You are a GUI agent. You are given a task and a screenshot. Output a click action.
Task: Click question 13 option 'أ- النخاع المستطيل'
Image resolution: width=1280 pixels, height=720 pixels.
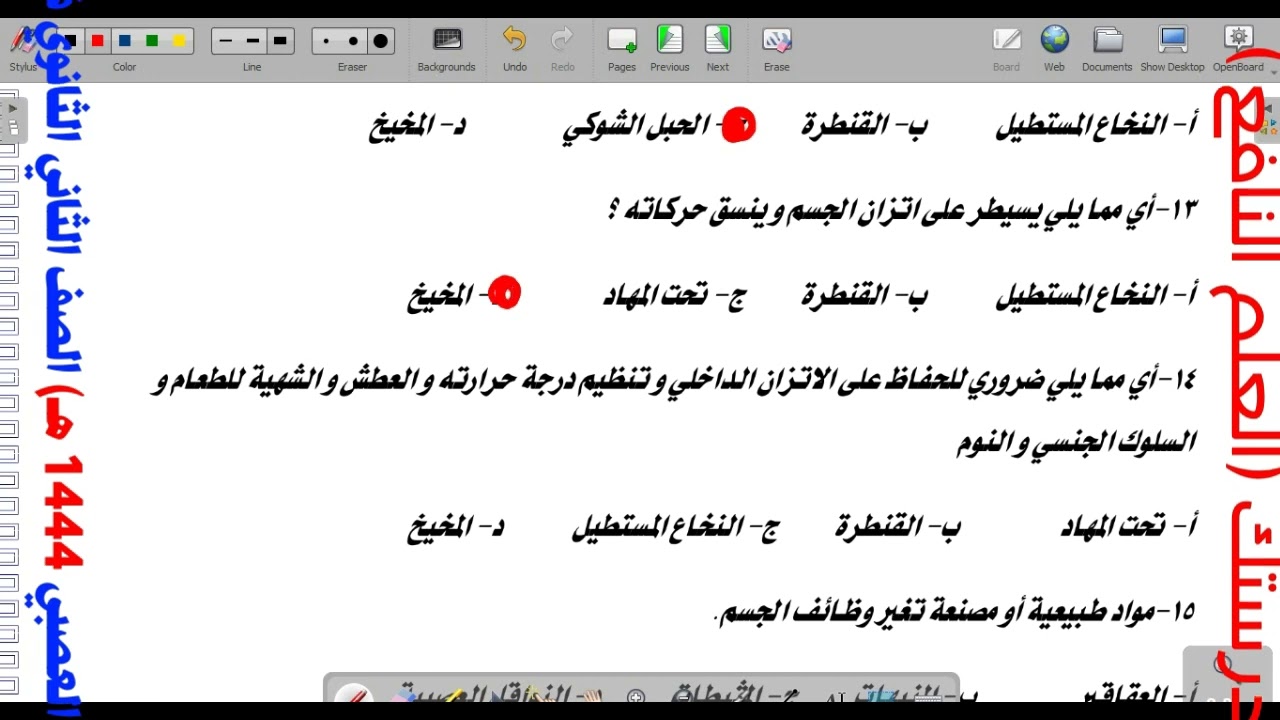pyautogui.click(x=1096, y=295)
